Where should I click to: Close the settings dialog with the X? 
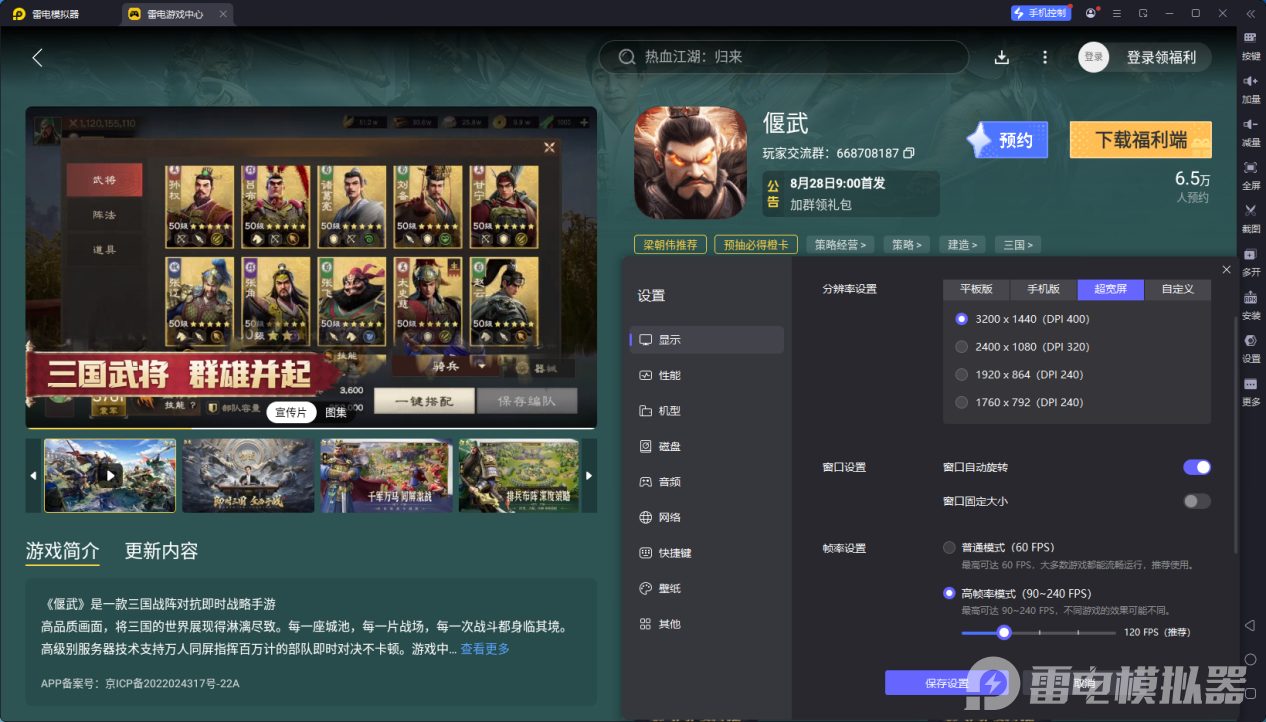[1227, 270]
